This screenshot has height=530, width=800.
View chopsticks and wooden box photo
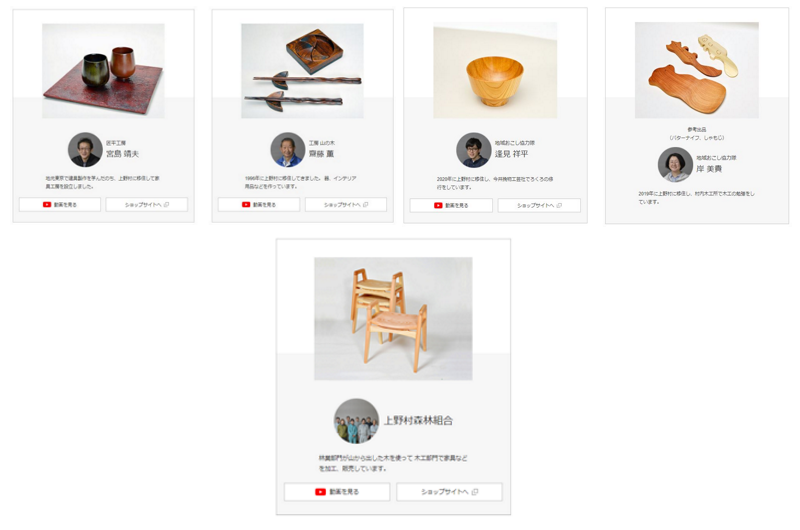(303, 71)
